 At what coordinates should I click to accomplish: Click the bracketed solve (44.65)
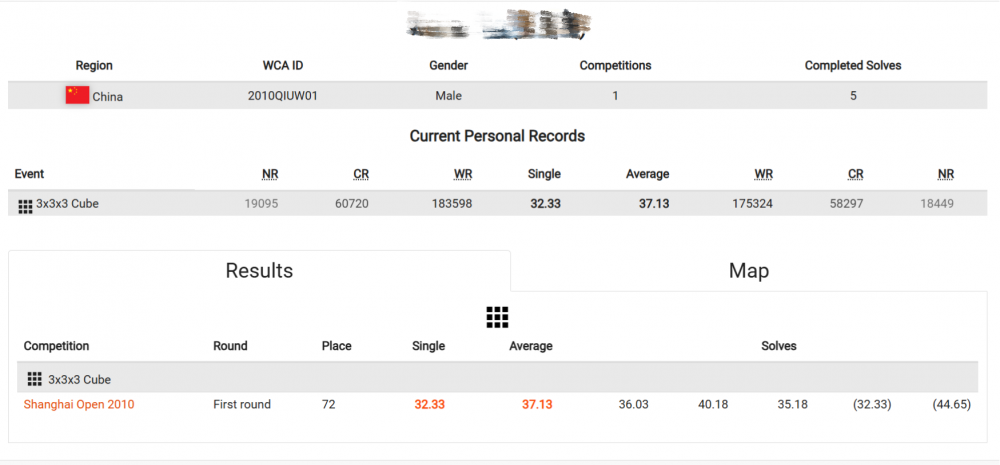952,404
